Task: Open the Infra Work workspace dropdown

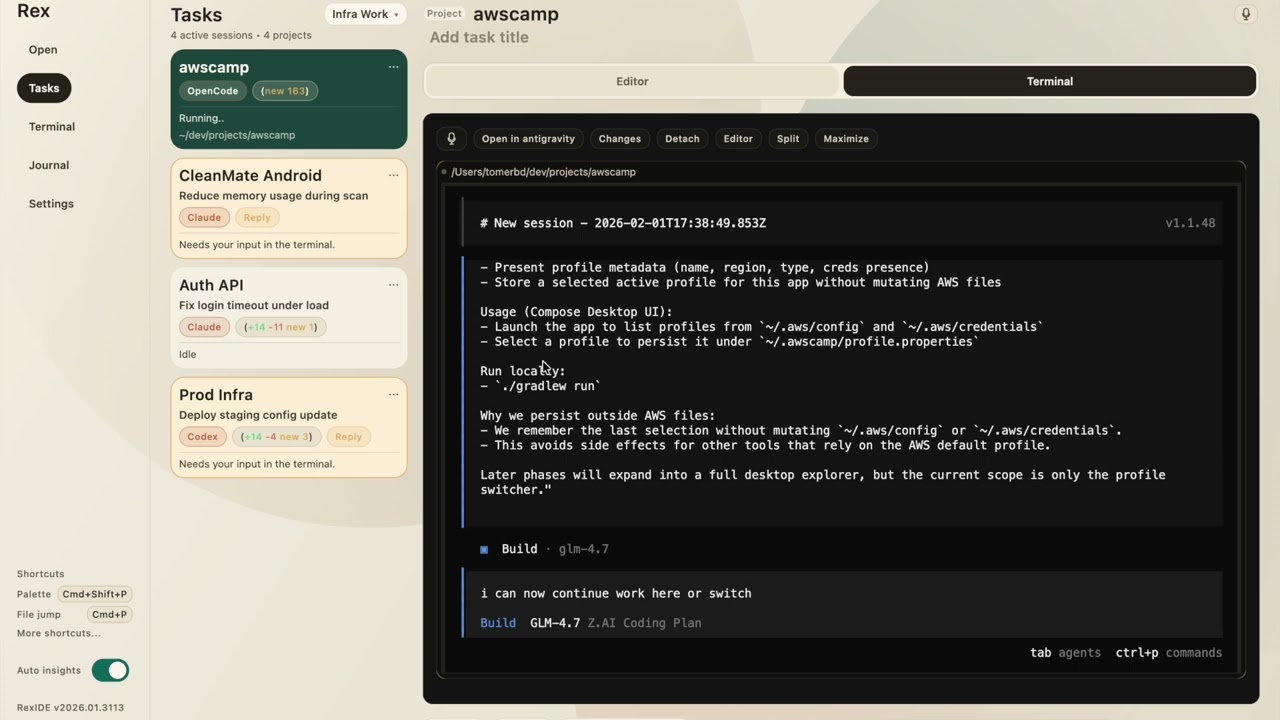Action: coord(365,14)
